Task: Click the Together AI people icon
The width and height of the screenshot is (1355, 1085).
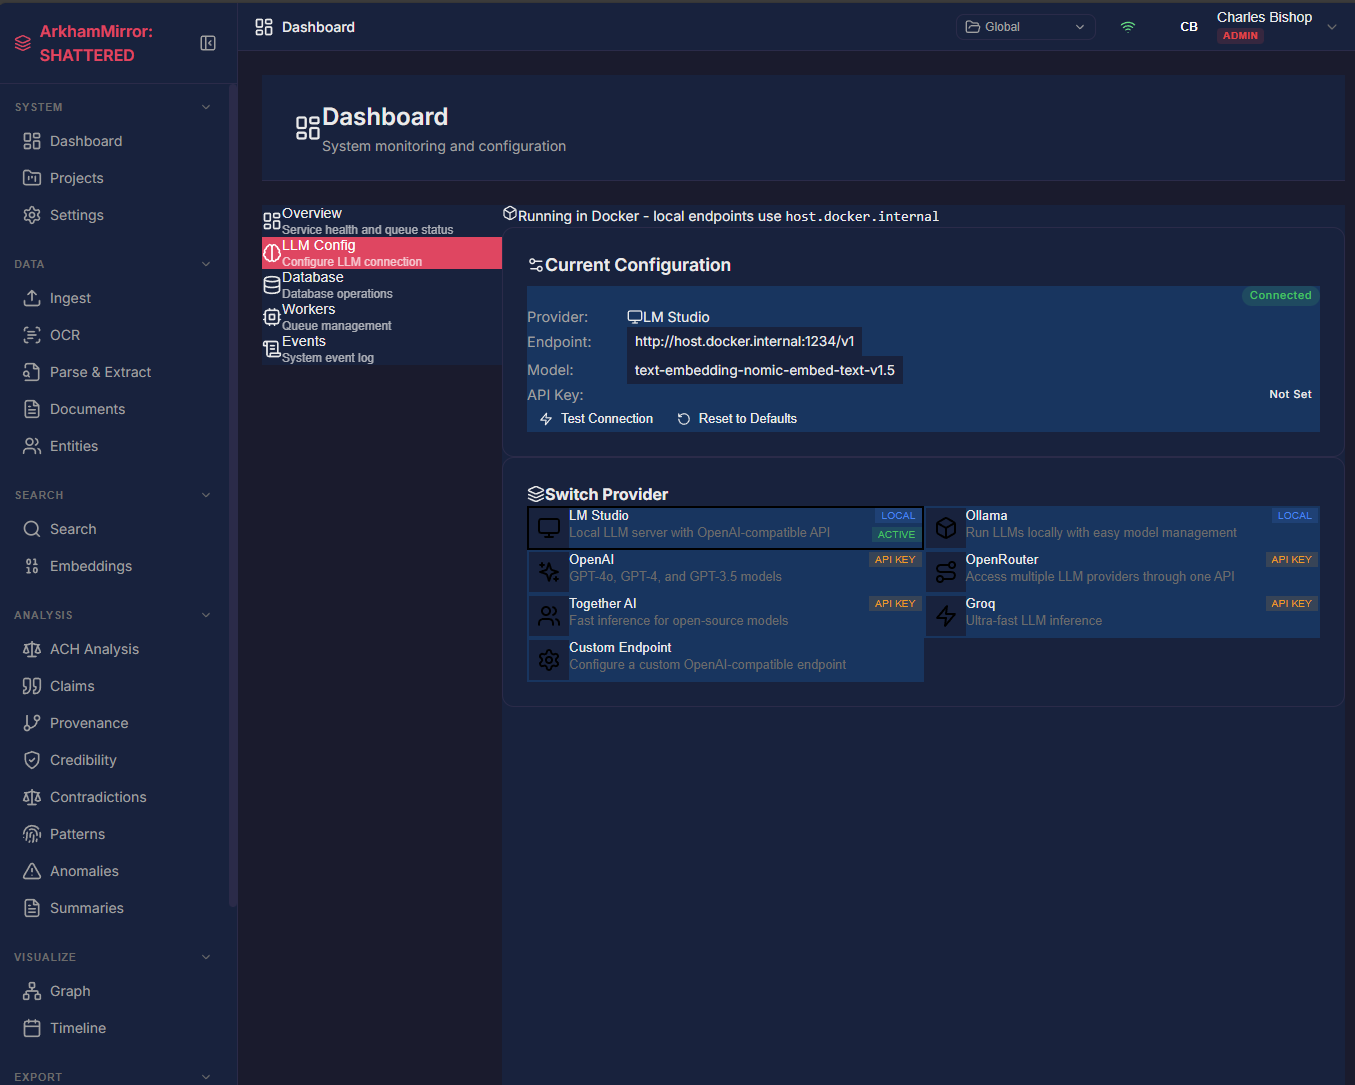Action: pyautogui.click(x=549, y=616)
